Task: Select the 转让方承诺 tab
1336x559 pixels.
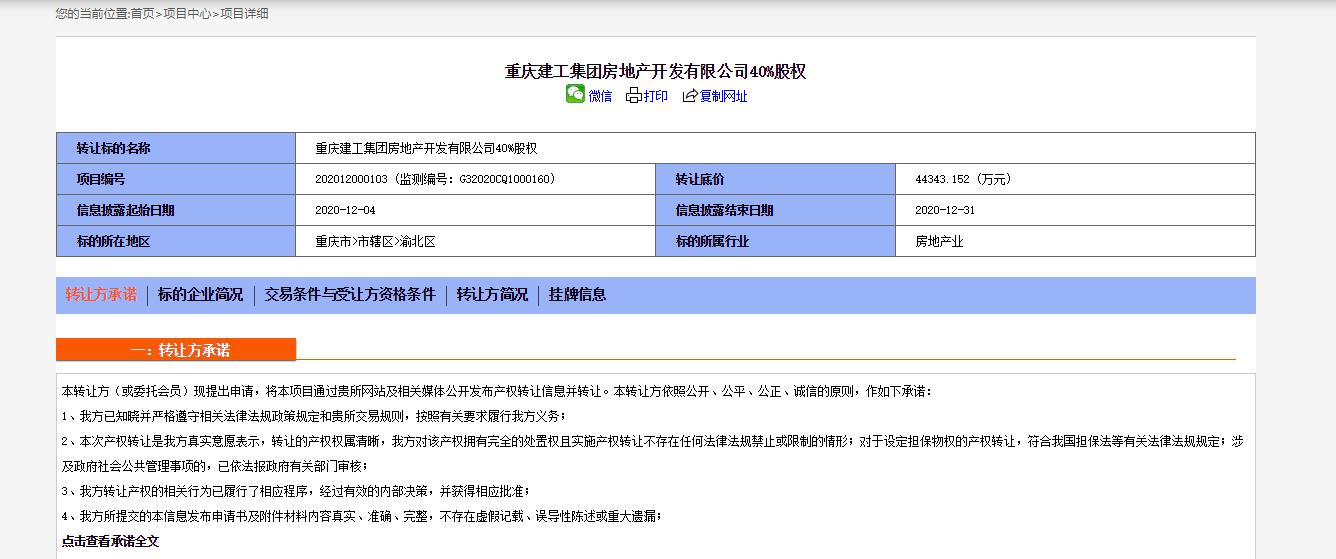Action: coord(101,295)
